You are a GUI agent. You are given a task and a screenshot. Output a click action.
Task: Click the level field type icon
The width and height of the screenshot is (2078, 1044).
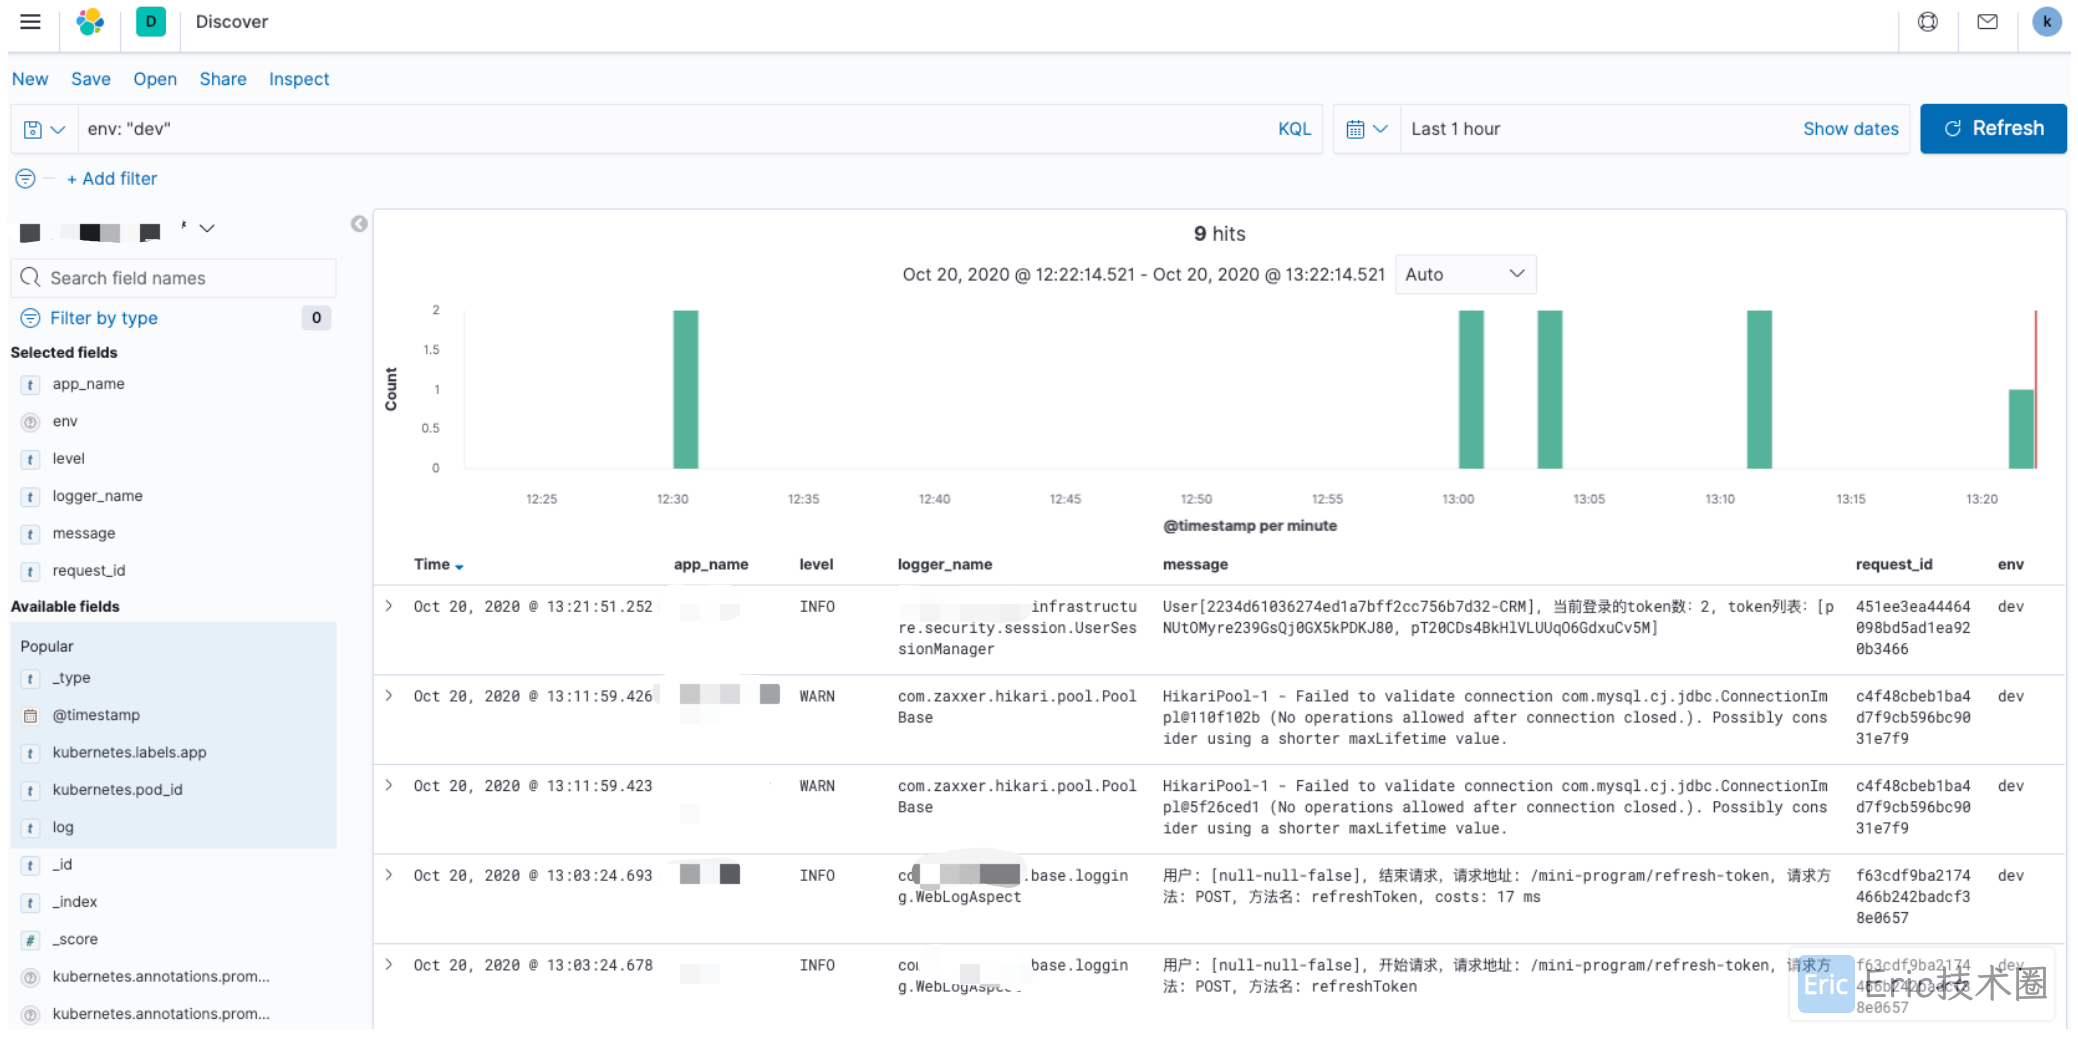coord(31,459)
